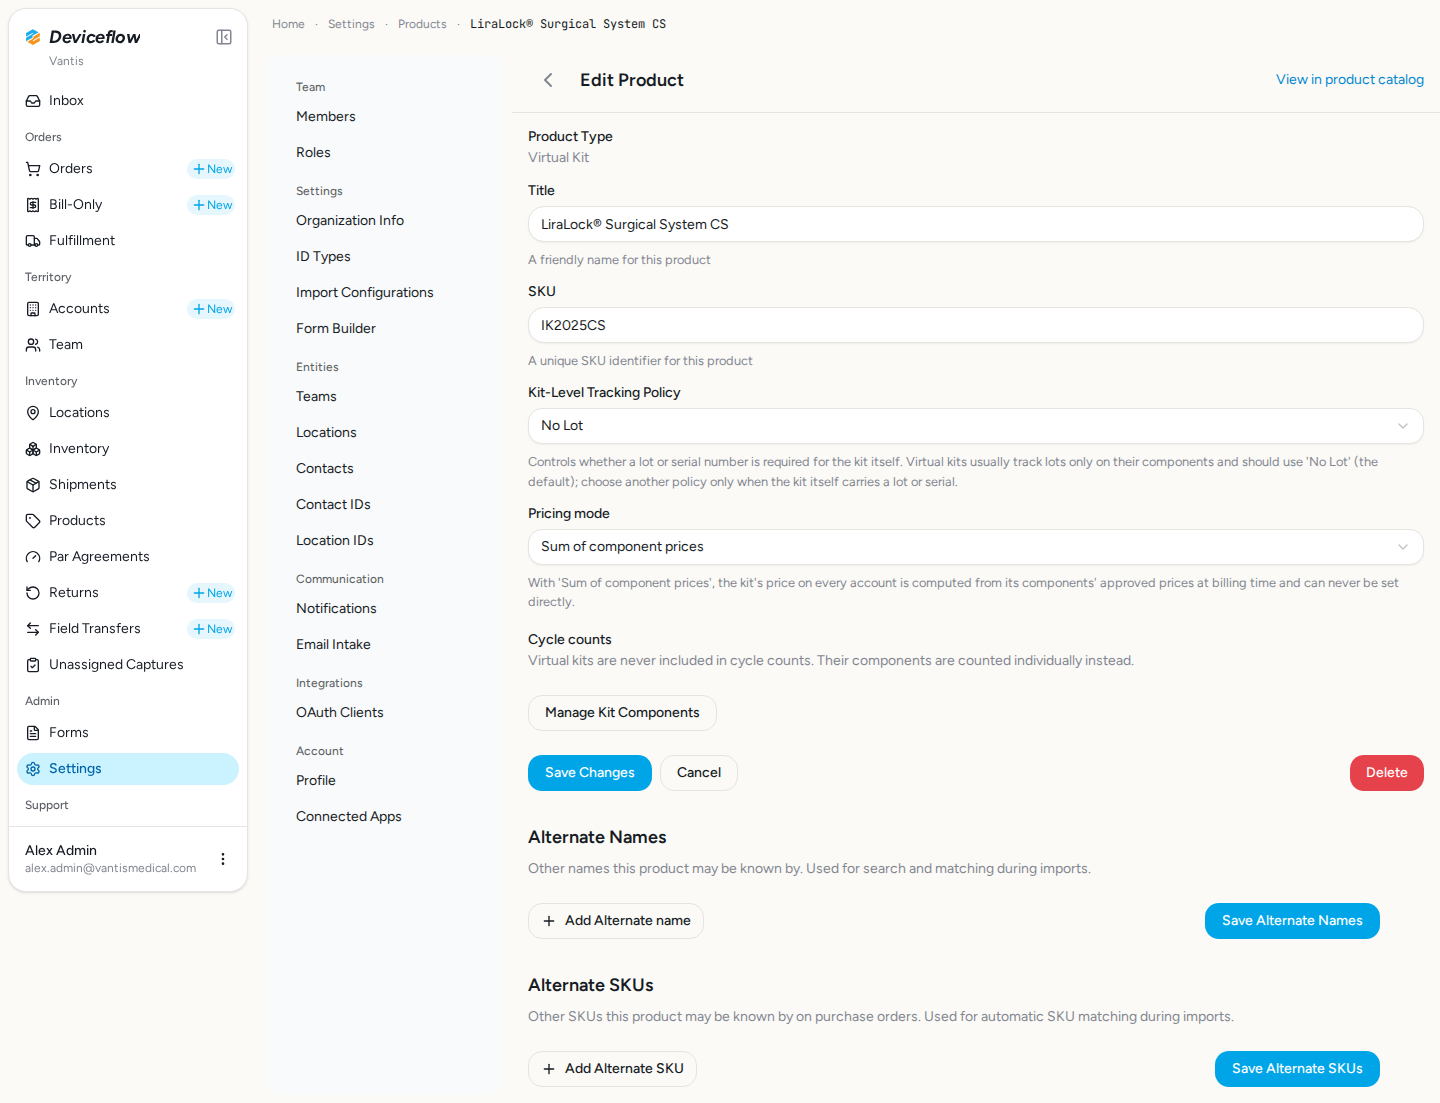Open Members under Team settings
Image resolution: width=1440 pixels, height=1103 pixels.
[326, 117]
